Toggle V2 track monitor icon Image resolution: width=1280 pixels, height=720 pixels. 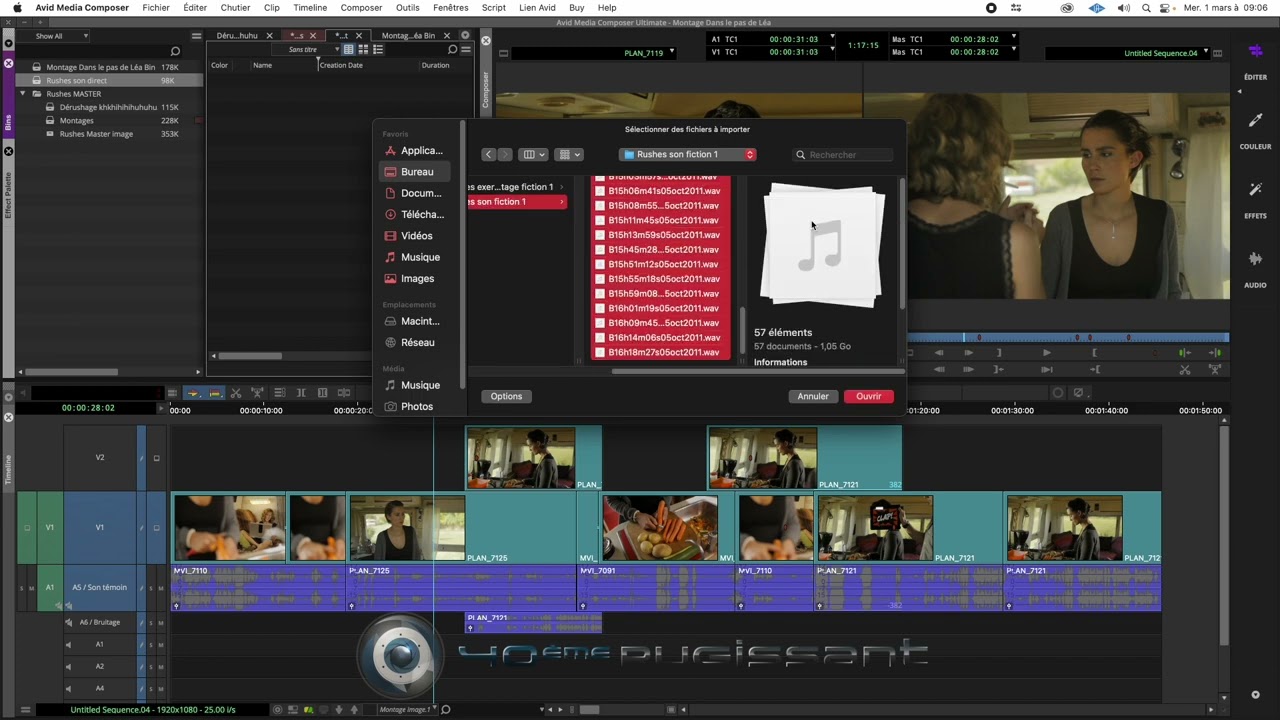(x=156, y=458)
